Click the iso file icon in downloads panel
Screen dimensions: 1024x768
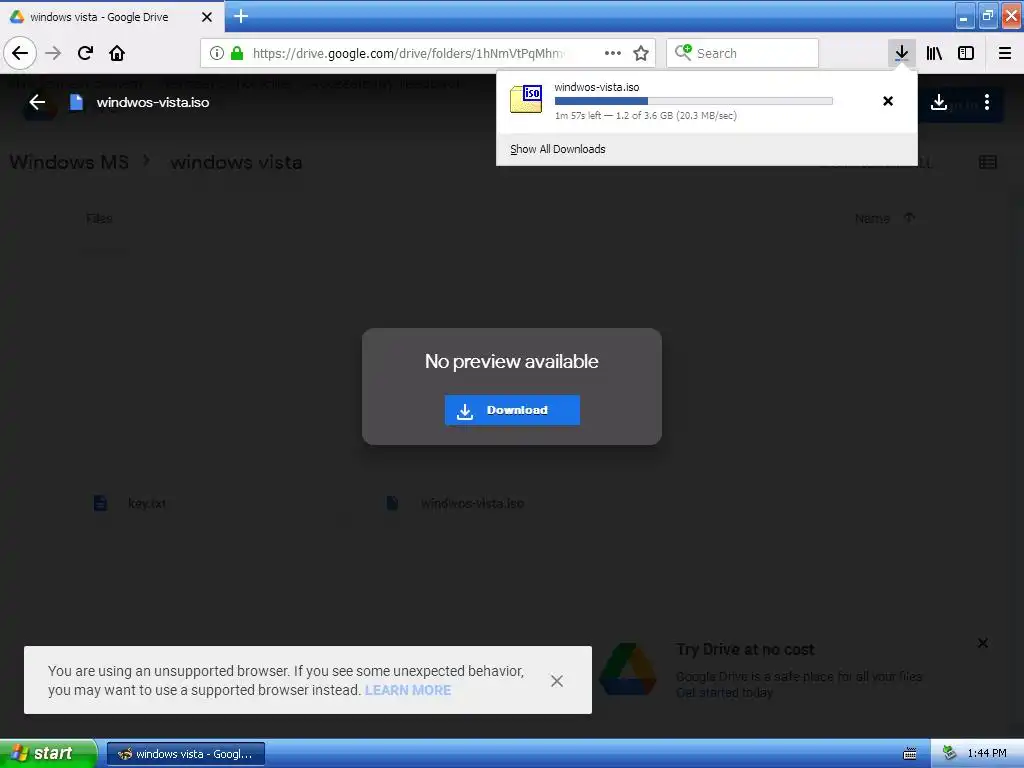tap(526, 99)
